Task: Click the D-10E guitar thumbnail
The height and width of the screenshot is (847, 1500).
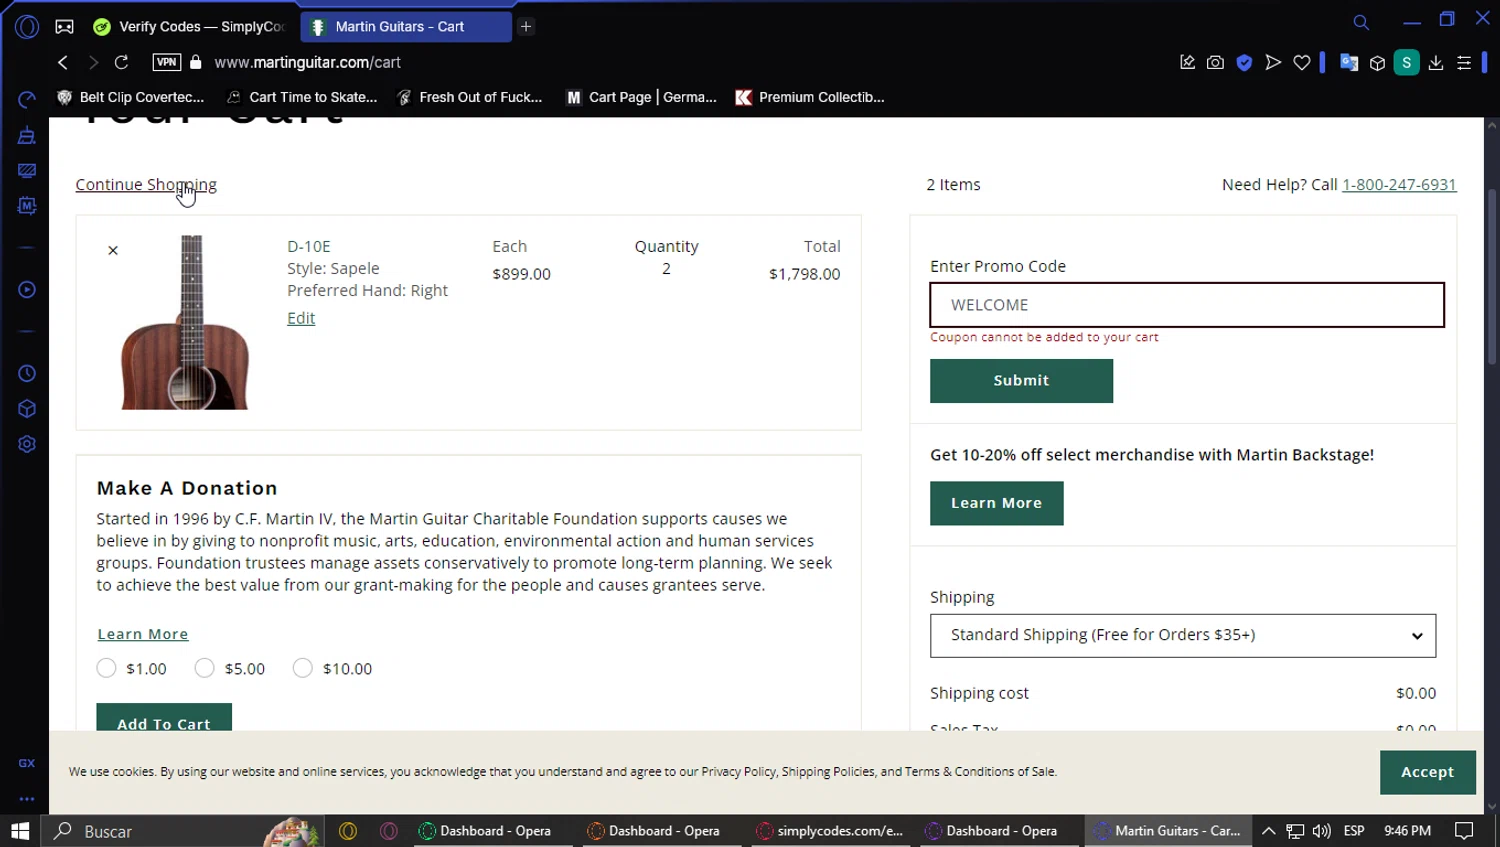Action: coord(185,322)
